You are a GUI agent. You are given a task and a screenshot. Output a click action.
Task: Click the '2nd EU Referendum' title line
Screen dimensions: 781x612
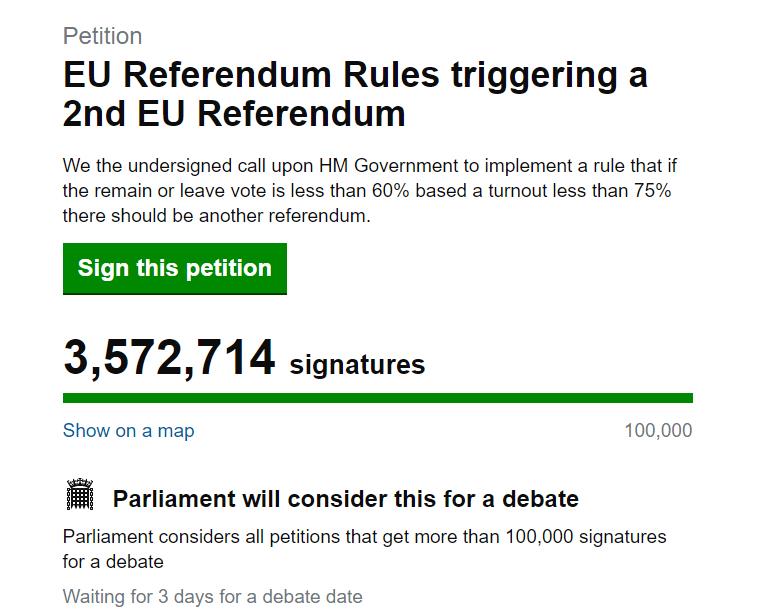tap(234, 114)
